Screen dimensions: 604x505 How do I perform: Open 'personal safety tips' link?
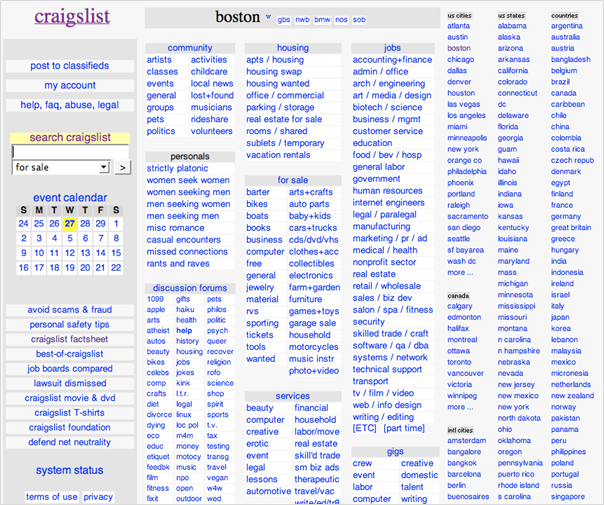tap(70, 325)
